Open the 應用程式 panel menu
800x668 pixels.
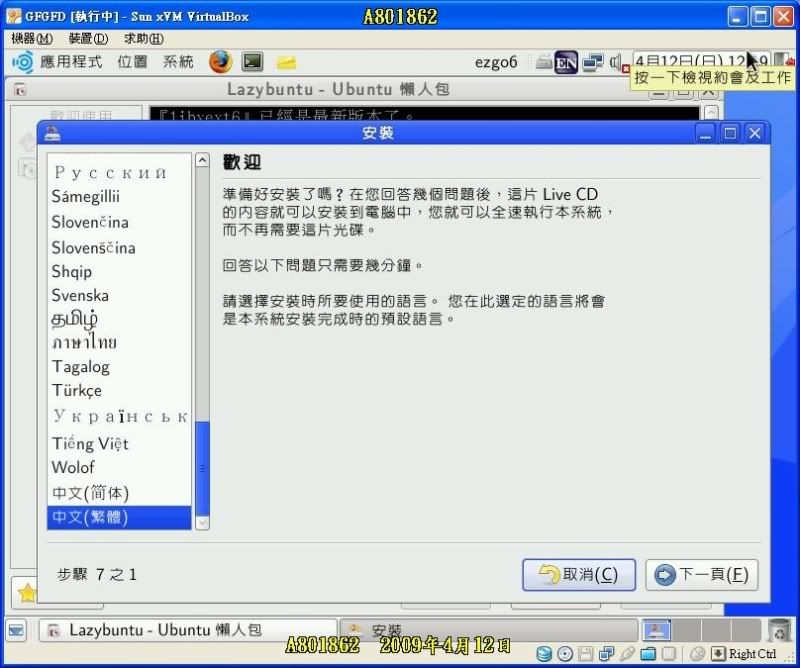(71, 62)
